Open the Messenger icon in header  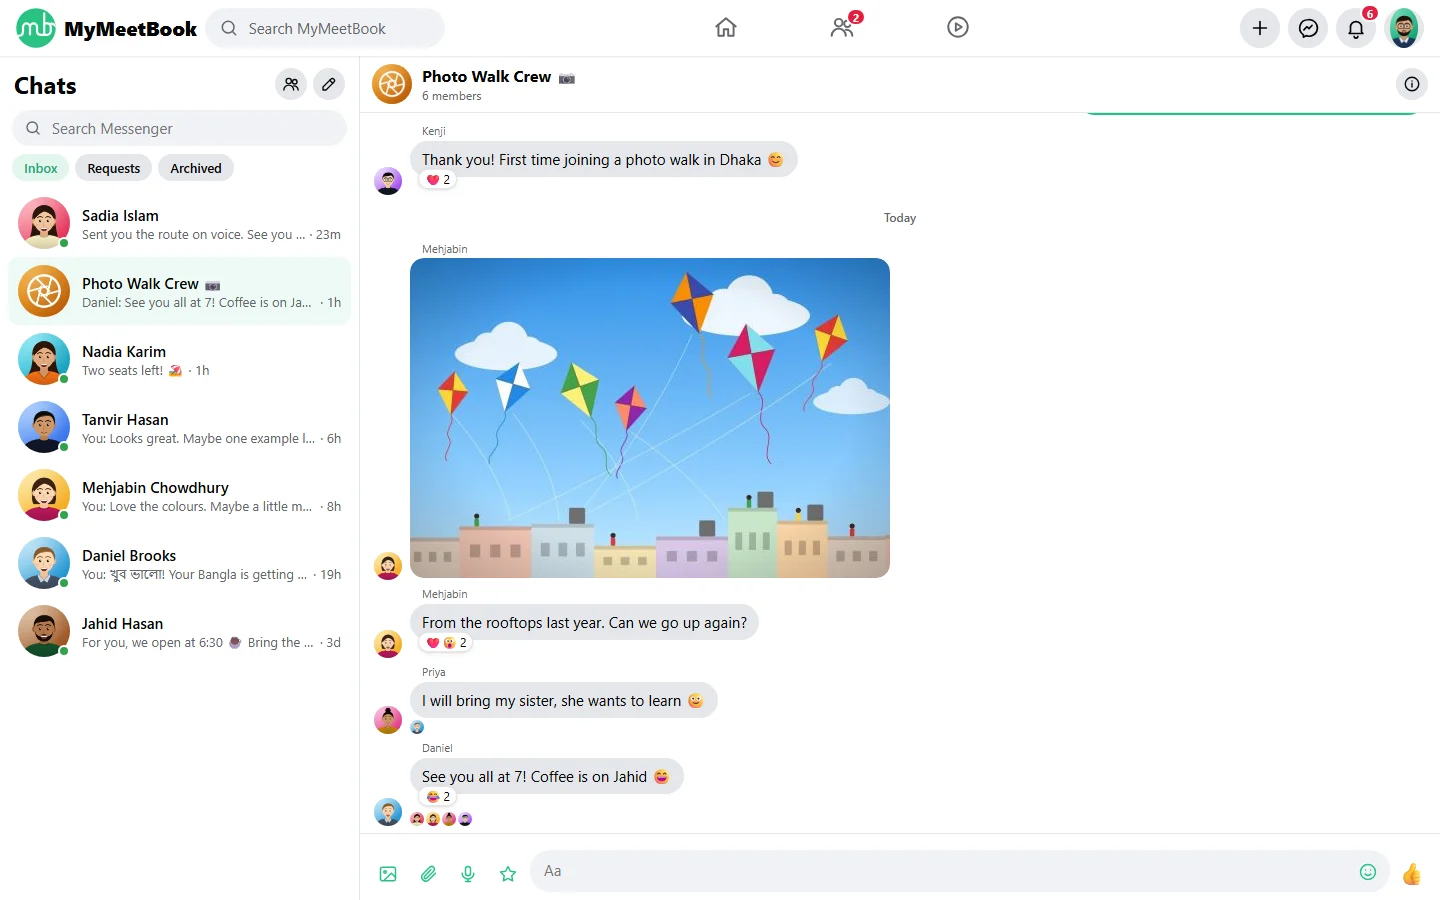click(x=1308, y=28)
